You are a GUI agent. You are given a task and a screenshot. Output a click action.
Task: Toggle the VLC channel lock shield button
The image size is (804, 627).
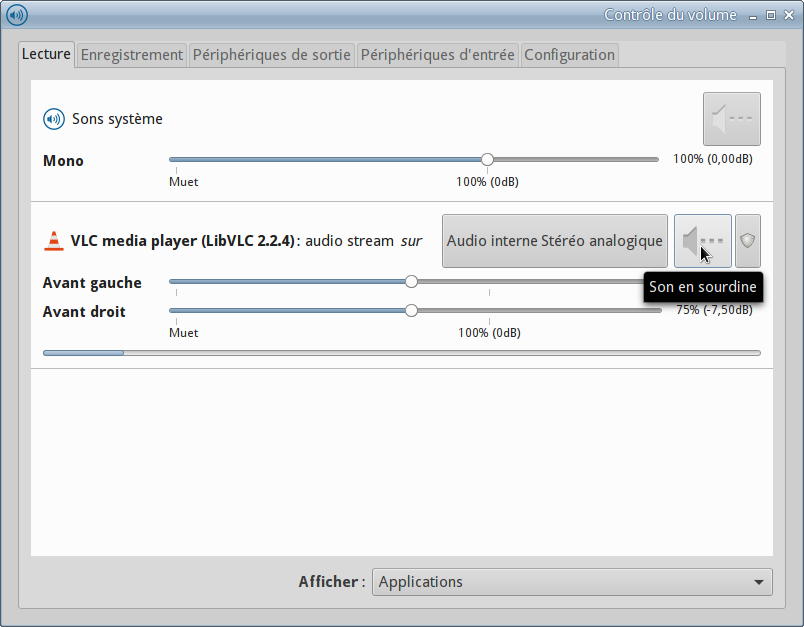tap(747, 241)
